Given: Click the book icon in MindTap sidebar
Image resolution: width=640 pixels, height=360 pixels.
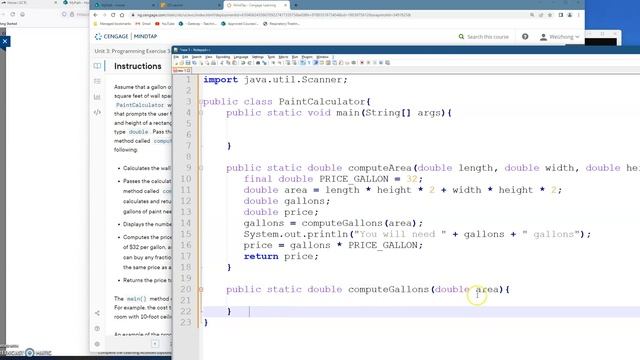Looking at the screenshot, I should (x=97, y=66).
